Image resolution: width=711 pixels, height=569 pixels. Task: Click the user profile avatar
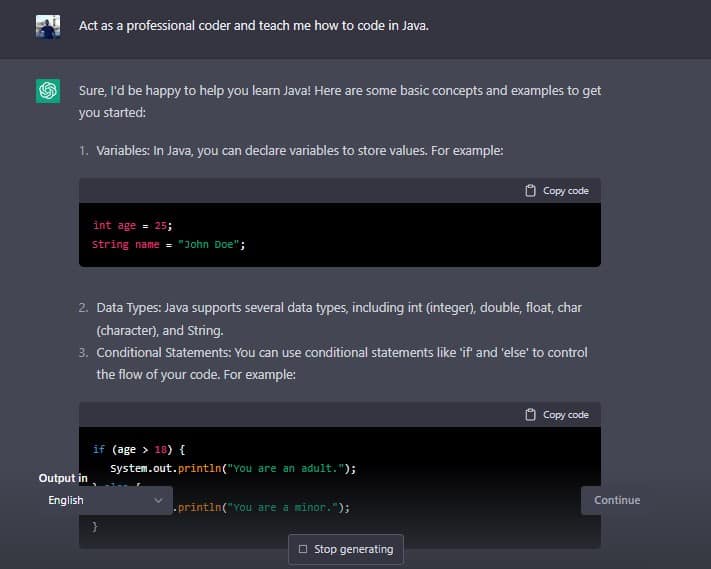(x=48, y=26)
